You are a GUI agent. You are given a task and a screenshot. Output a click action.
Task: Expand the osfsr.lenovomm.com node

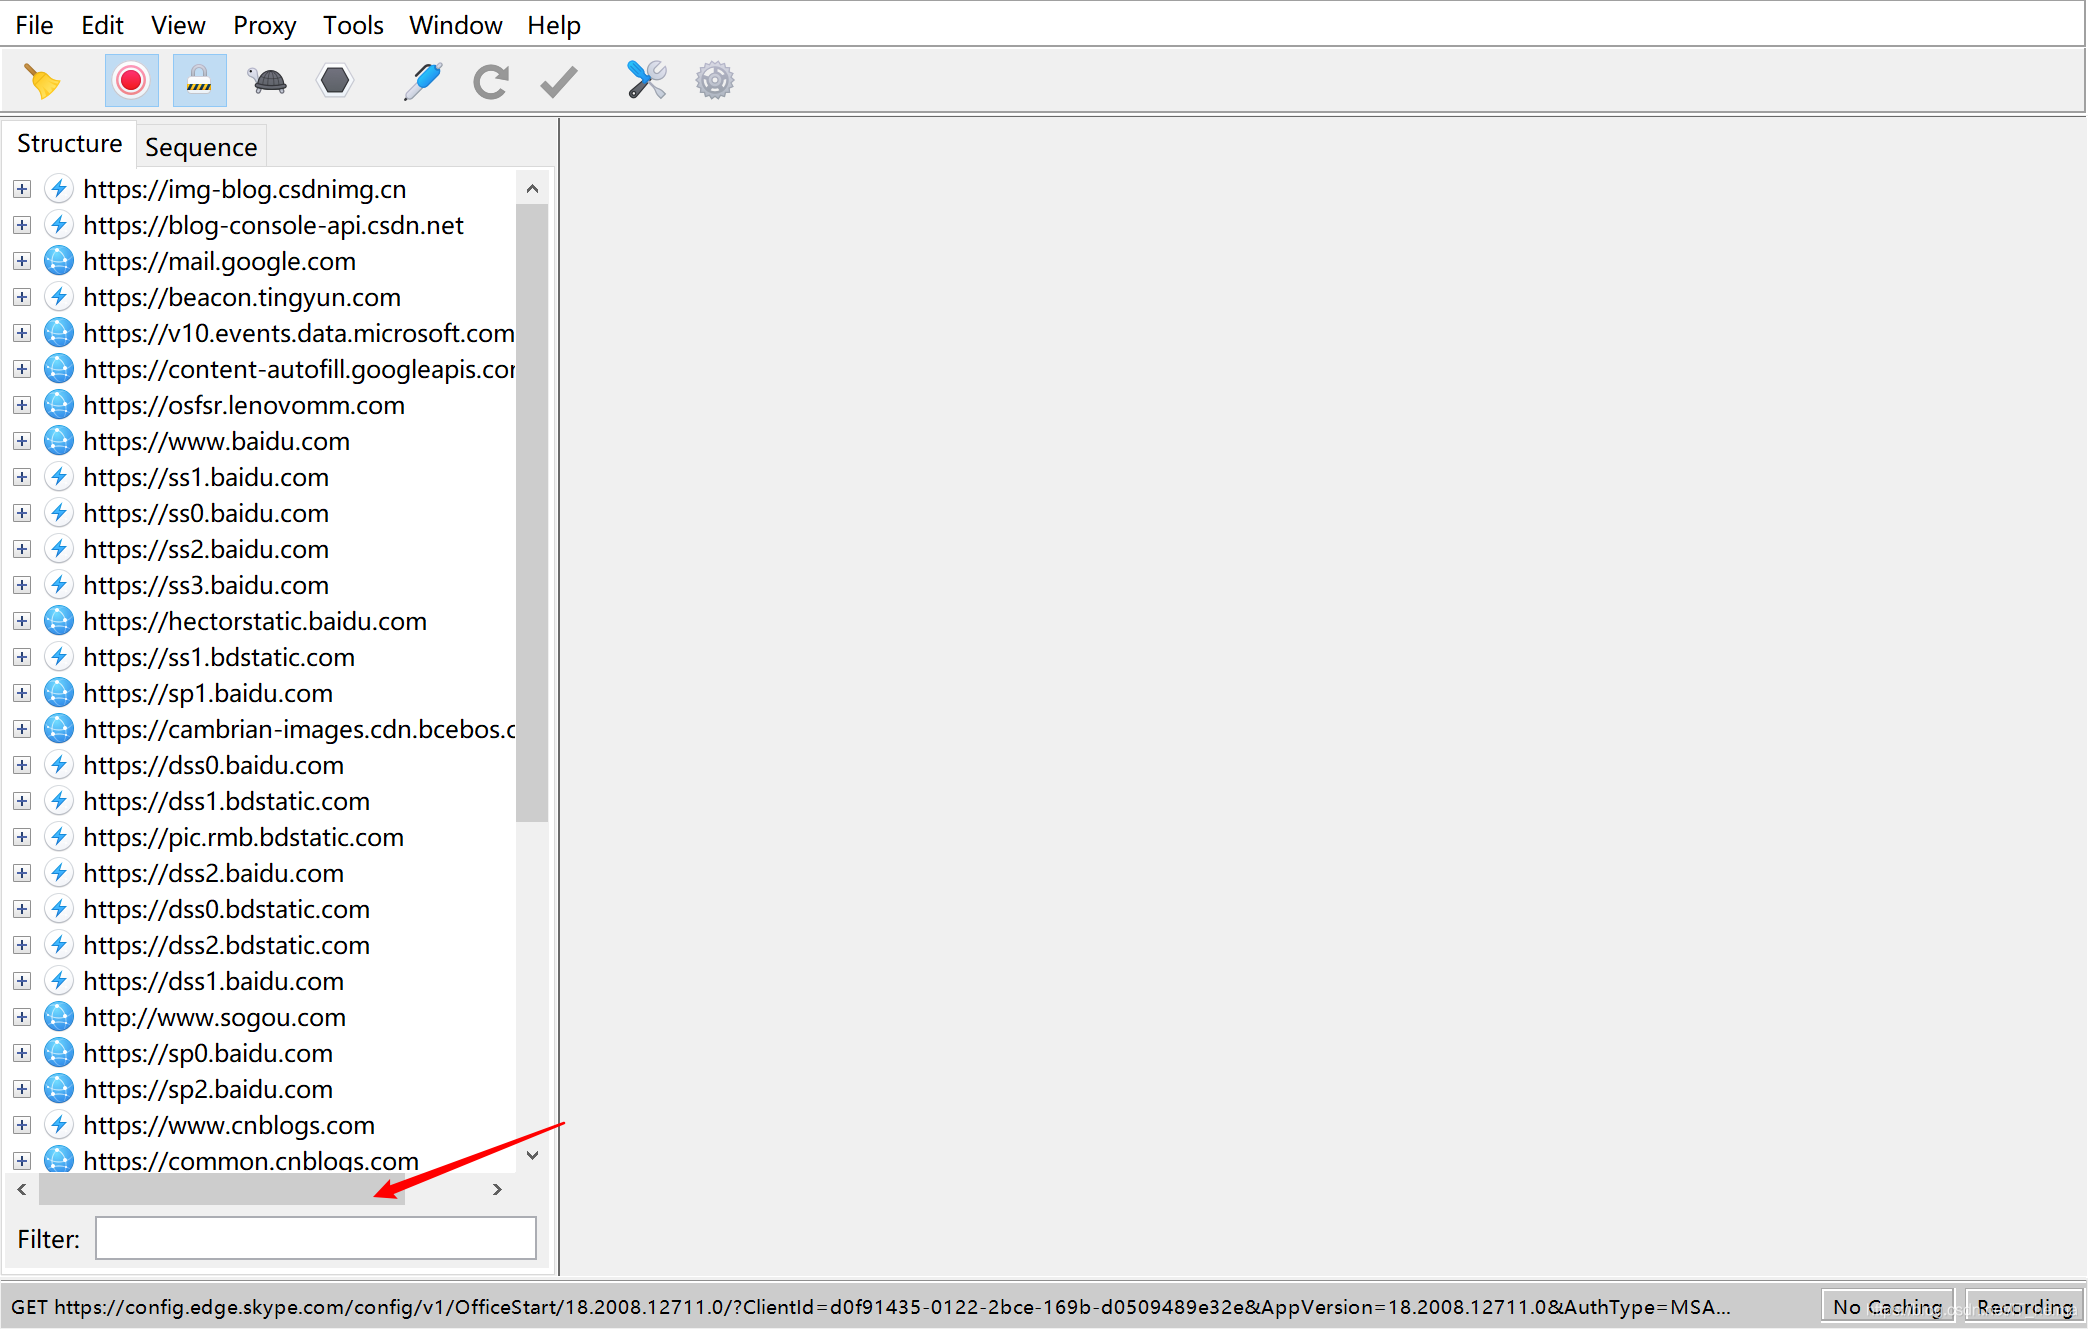click(x=22, y=405)
